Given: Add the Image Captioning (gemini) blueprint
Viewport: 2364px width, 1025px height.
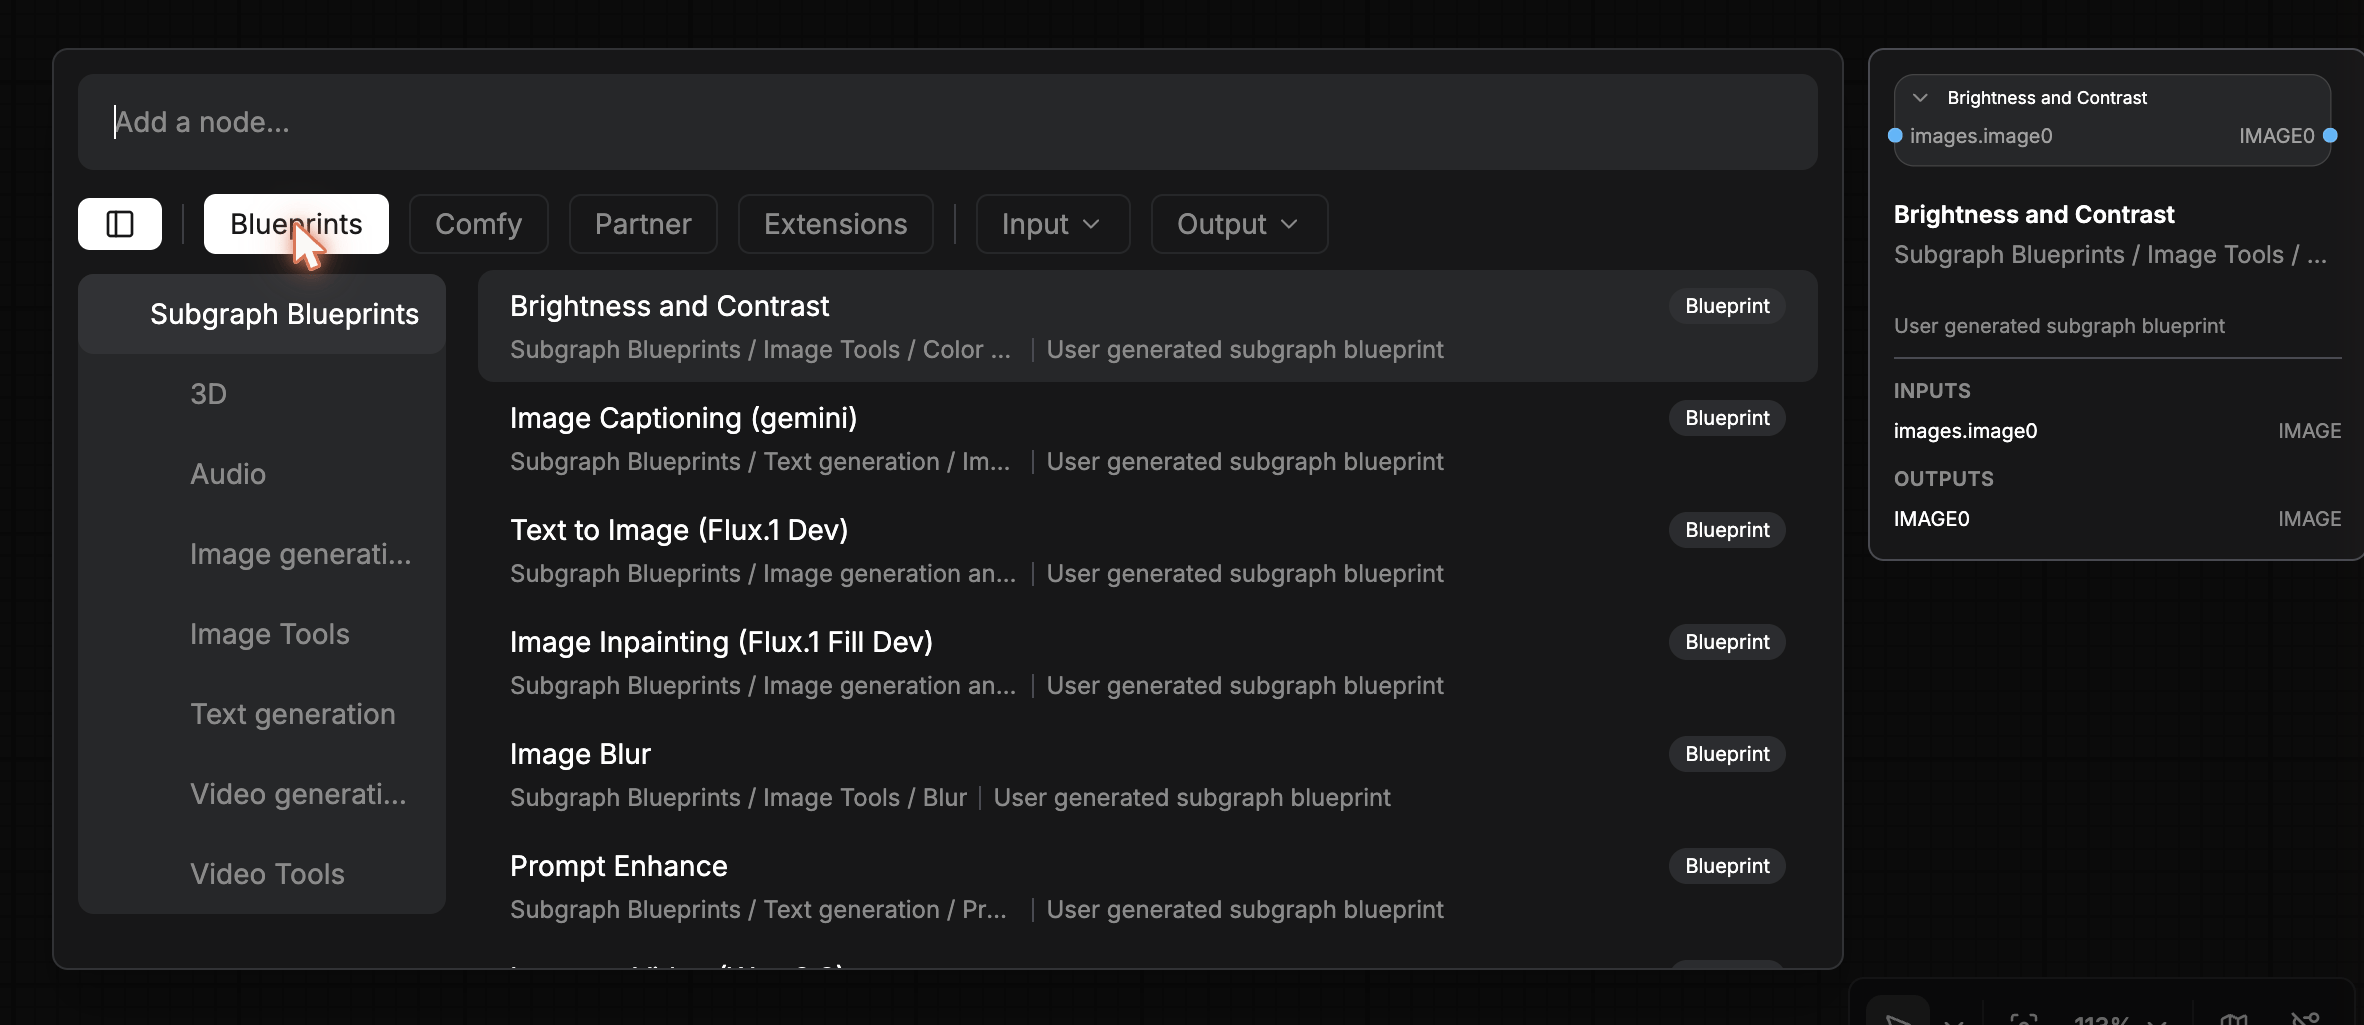Looking at the screenshot, I should tap(1147, 438).
